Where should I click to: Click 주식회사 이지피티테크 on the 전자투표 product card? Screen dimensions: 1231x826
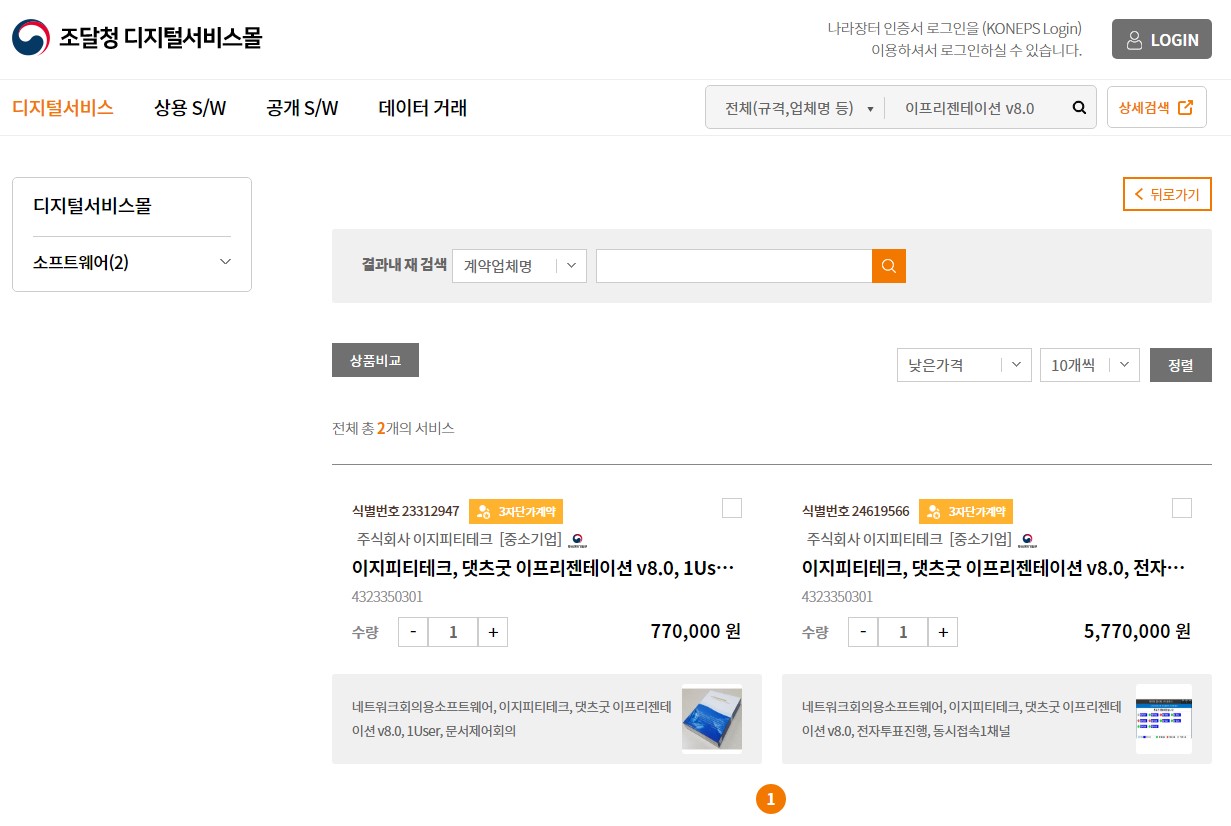pos(874,539)
